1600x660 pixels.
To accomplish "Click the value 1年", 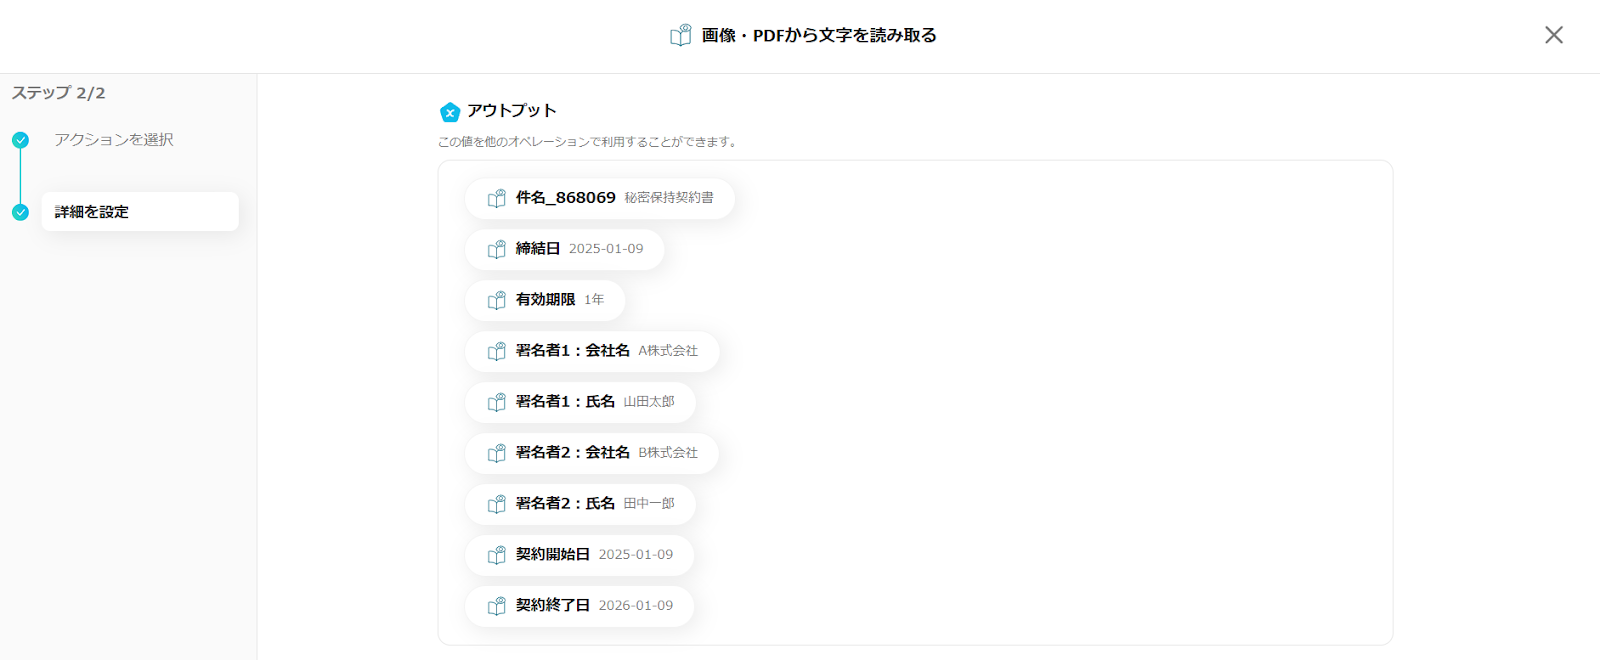I will coord(594,300).
